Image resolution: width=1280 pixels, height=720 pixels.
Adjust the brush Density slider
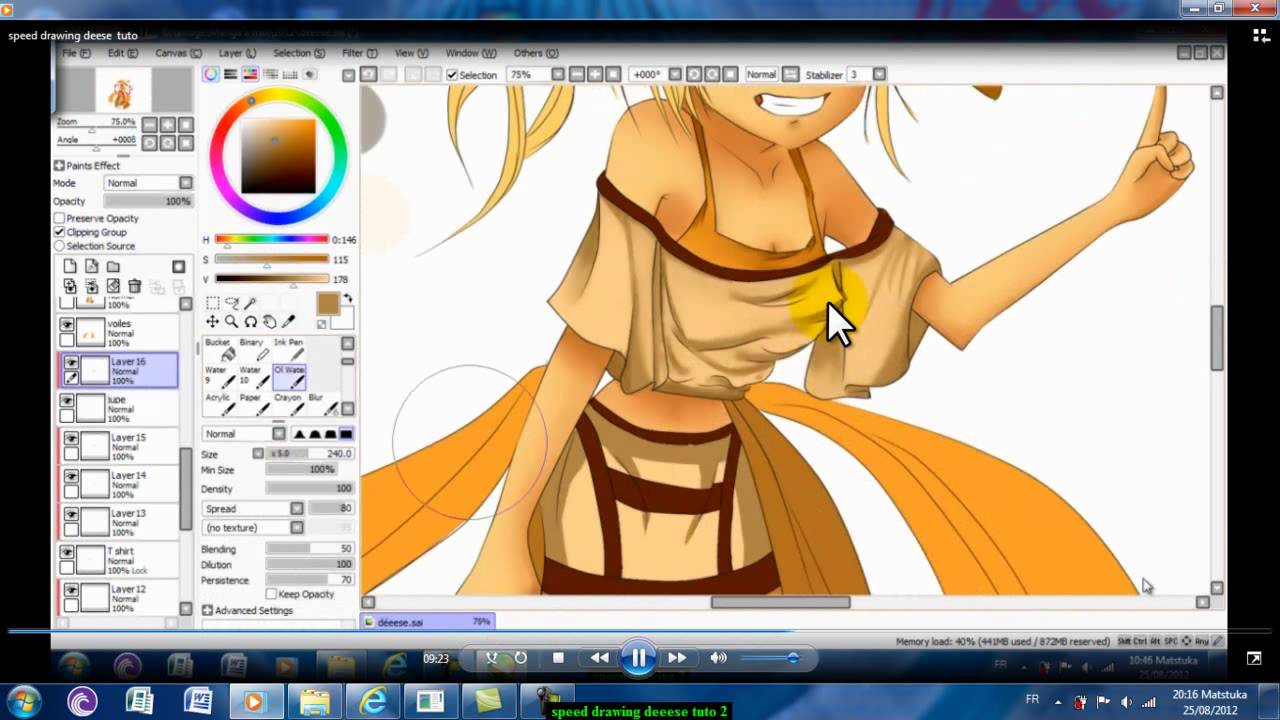tap(309, 489)
